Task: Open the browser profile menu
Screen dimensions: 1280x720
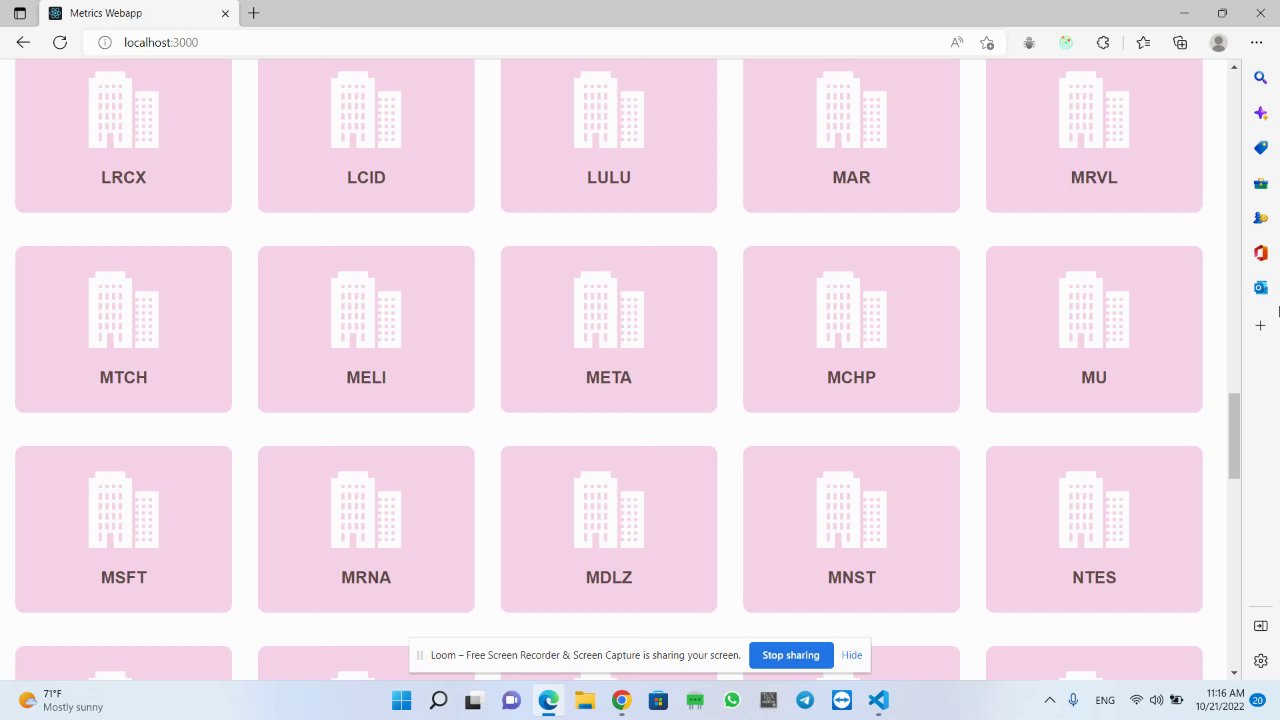Action: (x=1218, y=42)
